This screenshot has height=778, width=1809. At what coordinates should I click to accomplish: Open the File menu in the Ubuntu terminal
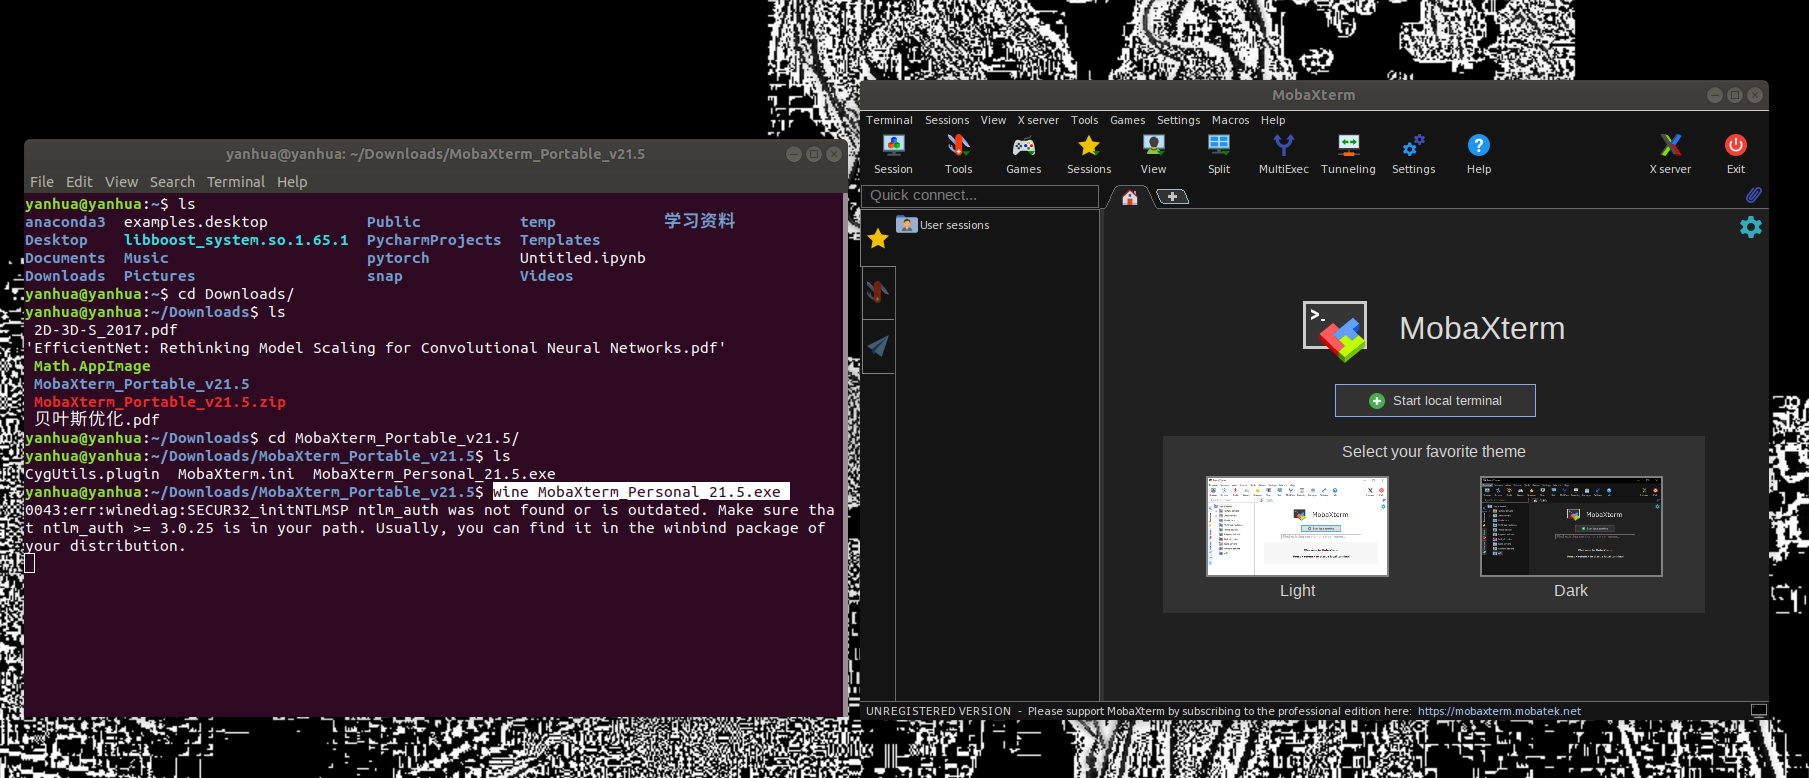[42, 182]
